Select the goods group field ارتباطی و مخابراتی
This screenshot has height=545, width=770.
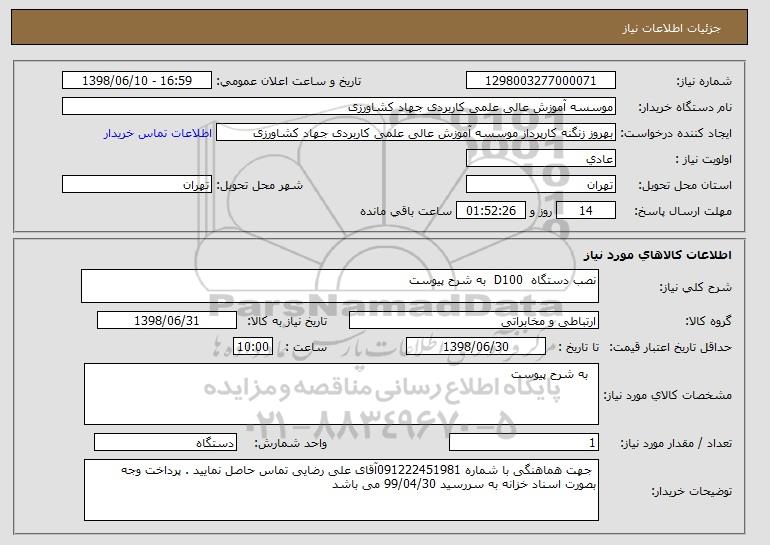[x=474, y=321]
